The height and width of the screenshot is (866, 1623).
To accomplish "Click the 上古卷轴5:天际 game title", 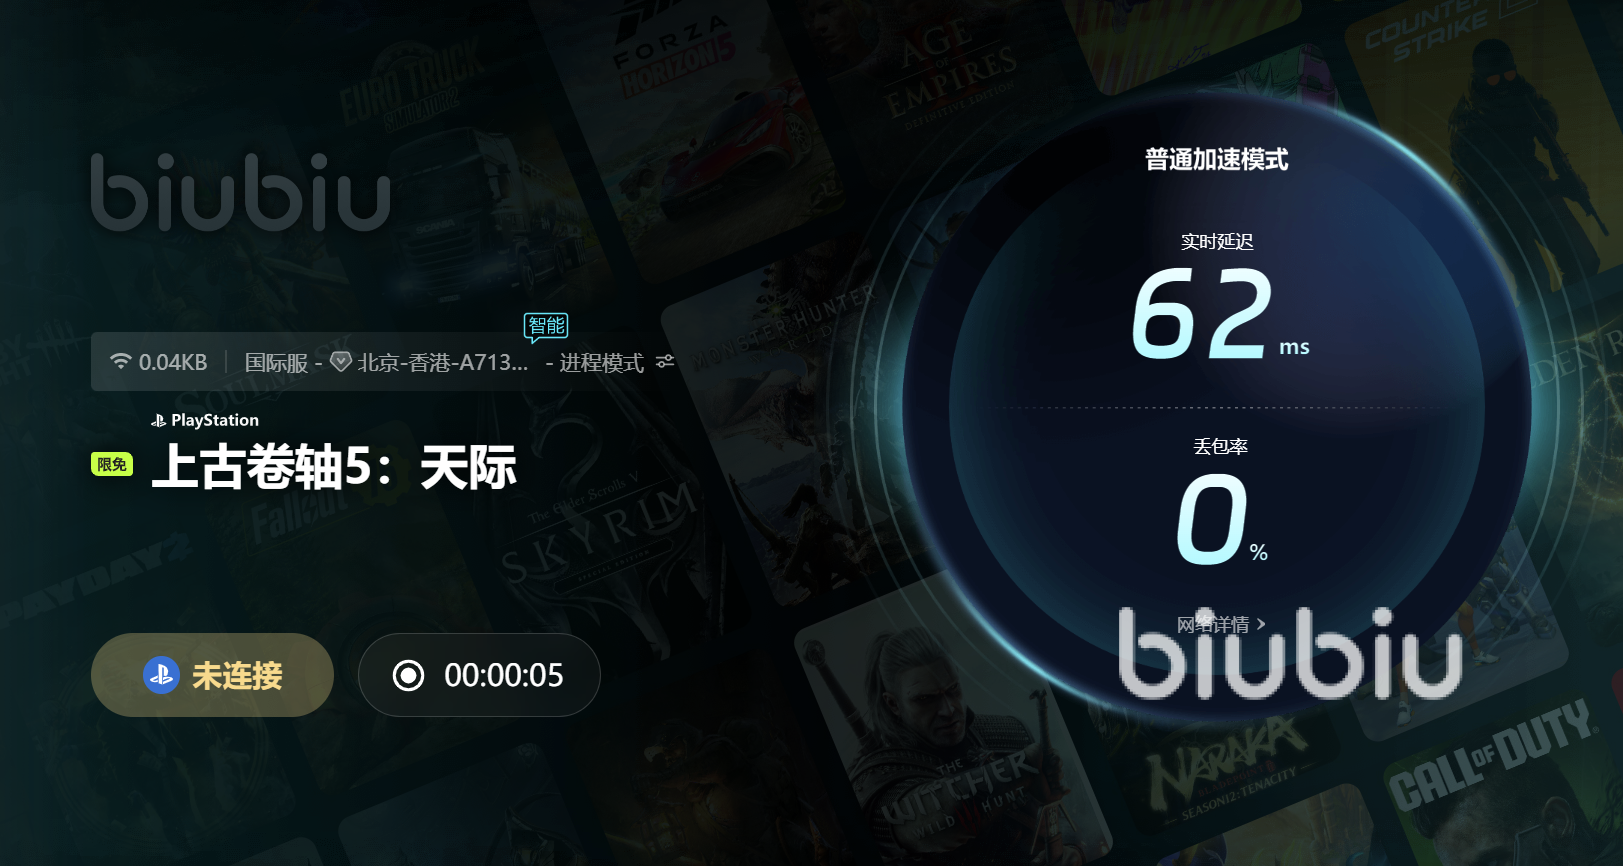I will coord(334,467).
